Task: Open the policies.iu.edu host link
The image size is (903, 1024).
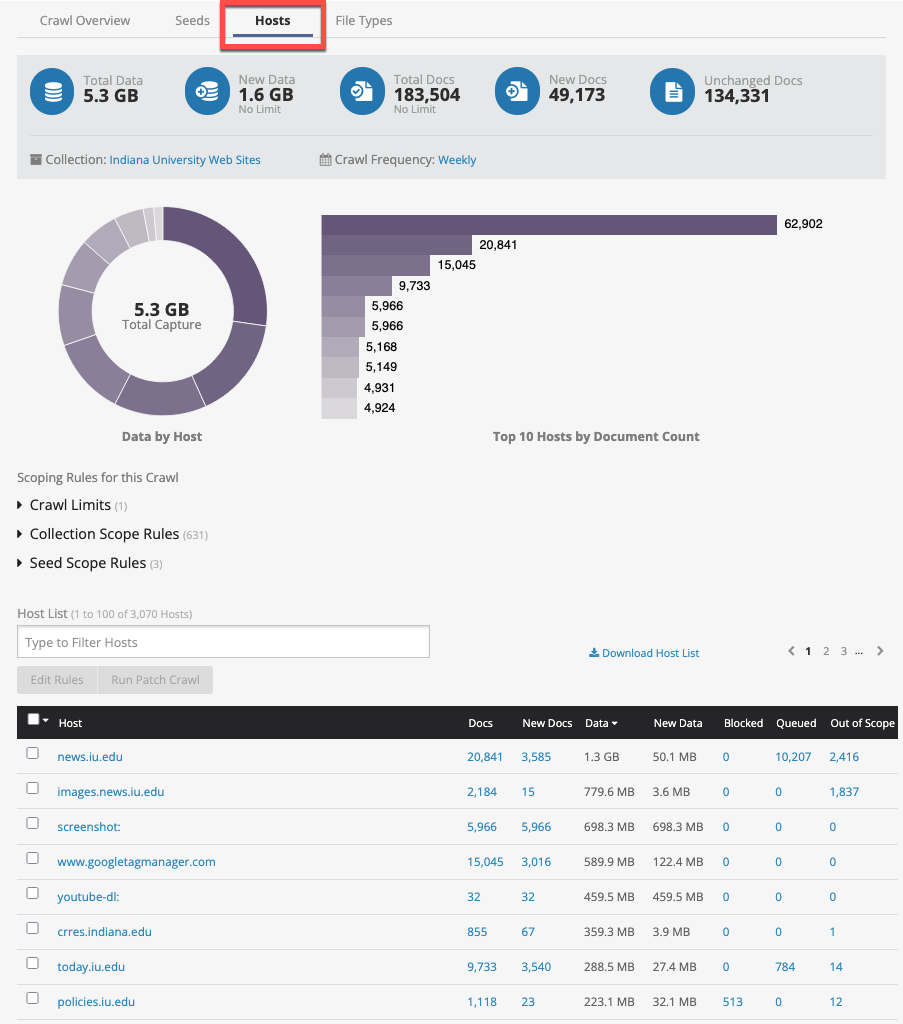Action: coord(96,1002)
